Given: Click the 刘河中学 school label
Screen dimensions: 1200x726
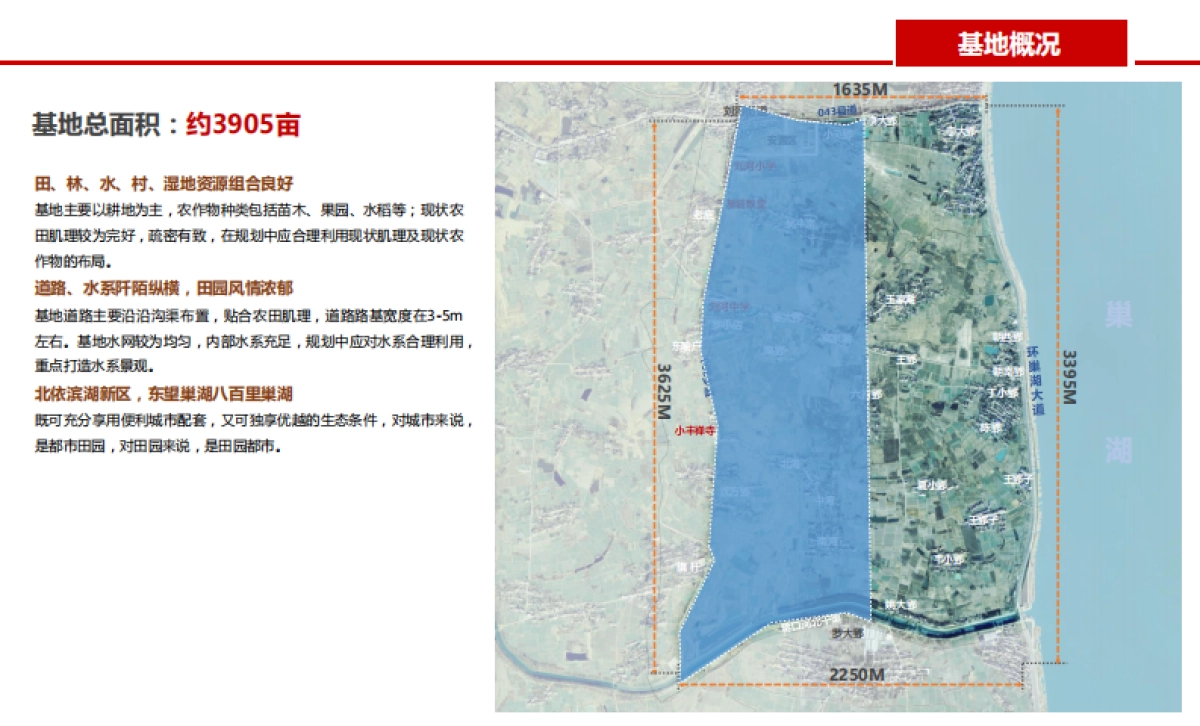Looking at the screenshot, I should 728,305.
